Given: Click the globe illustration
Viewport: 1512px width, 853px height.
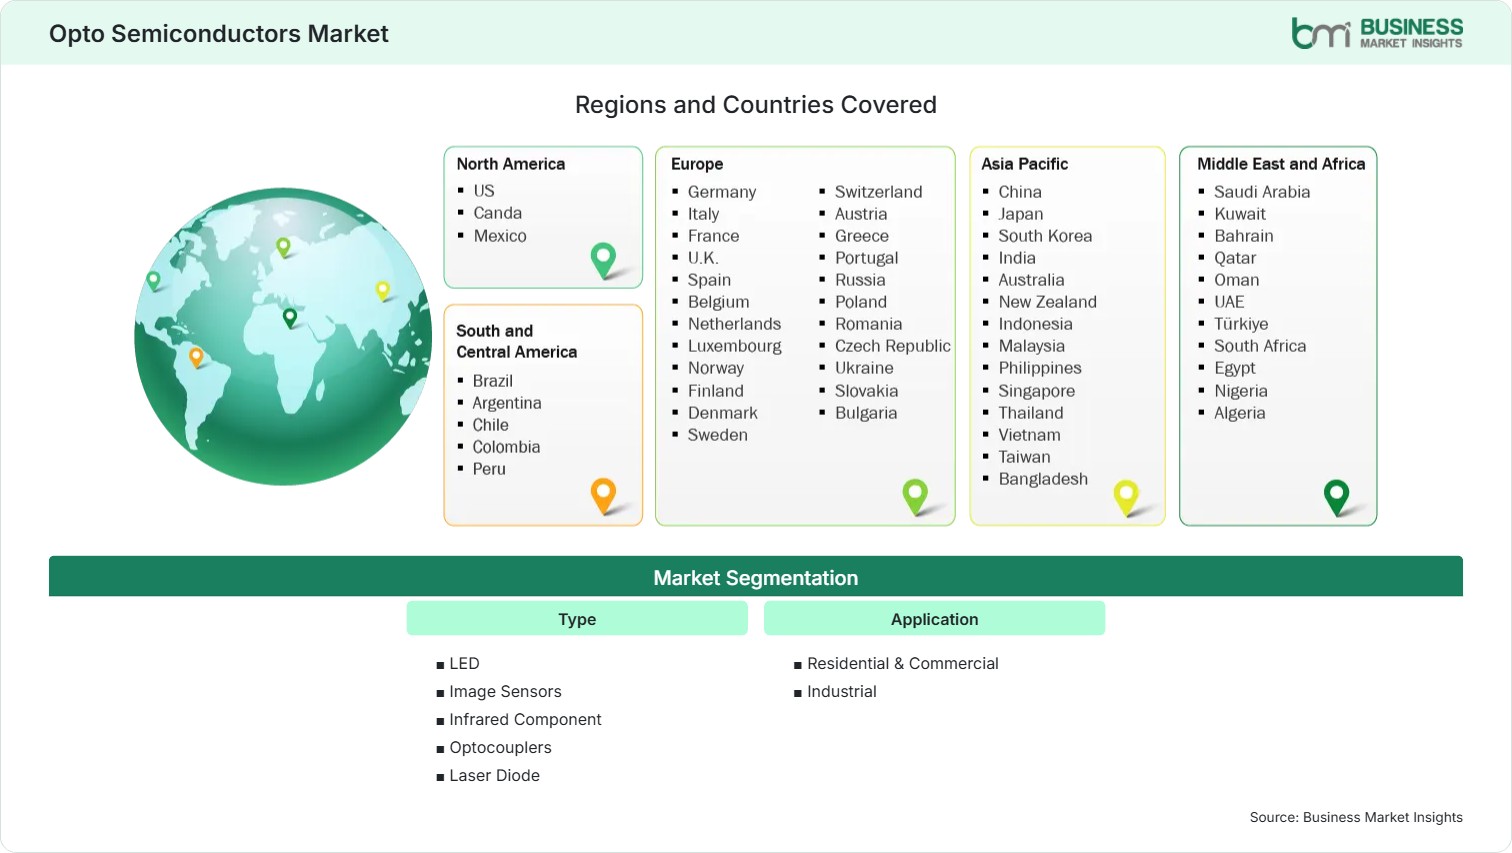Looking at the screenshot, I should tap(284, 337).
